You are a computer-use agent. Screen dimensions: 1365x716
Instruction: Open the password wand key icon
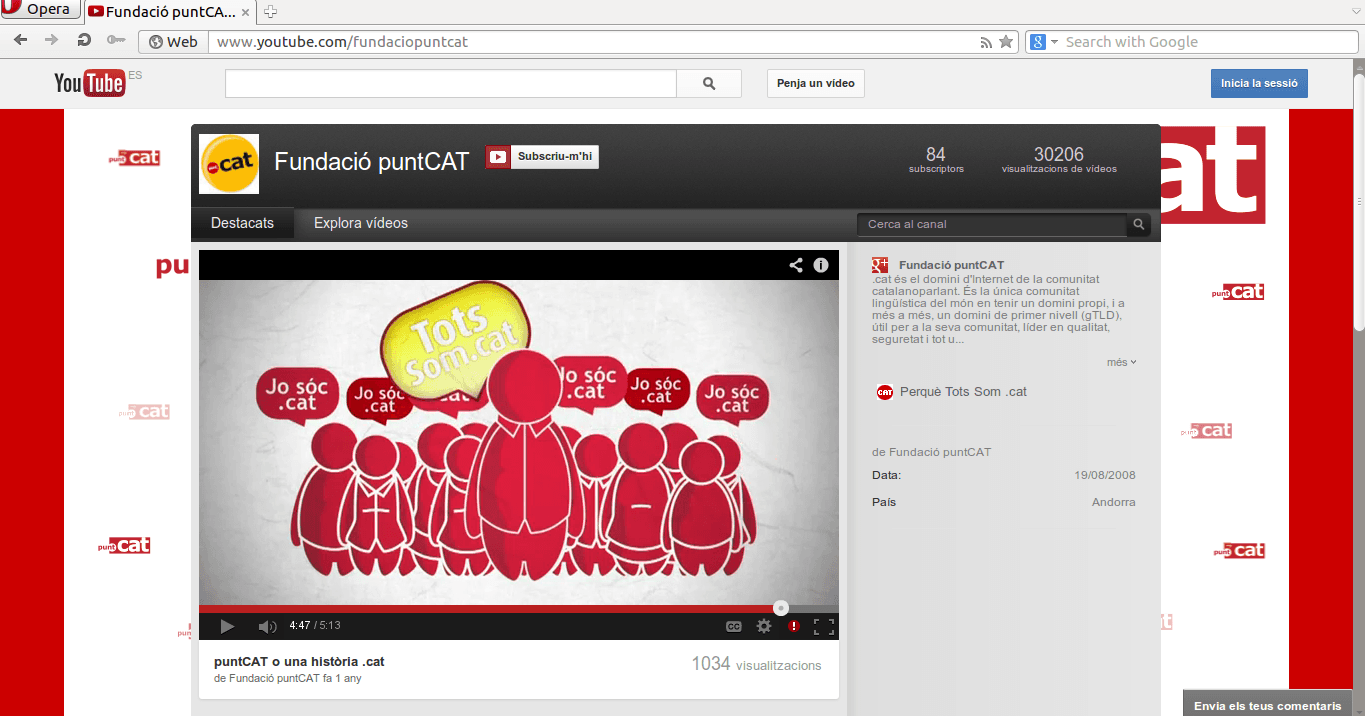(x=116, y=41)
